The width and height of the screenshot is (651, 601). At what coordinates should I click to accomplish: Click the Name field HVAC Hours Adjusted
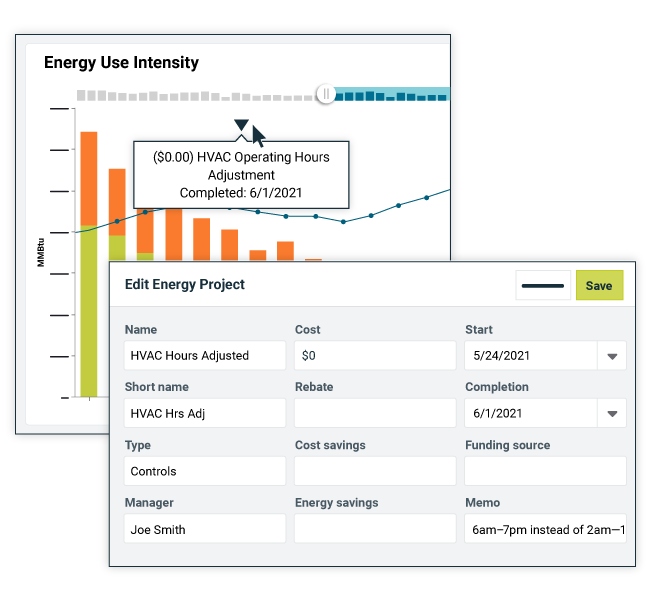click(x=205, y=356)
